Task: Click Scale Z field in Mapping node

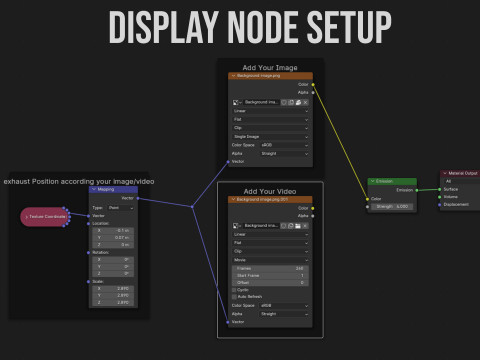Action: [x=113, y=303]
